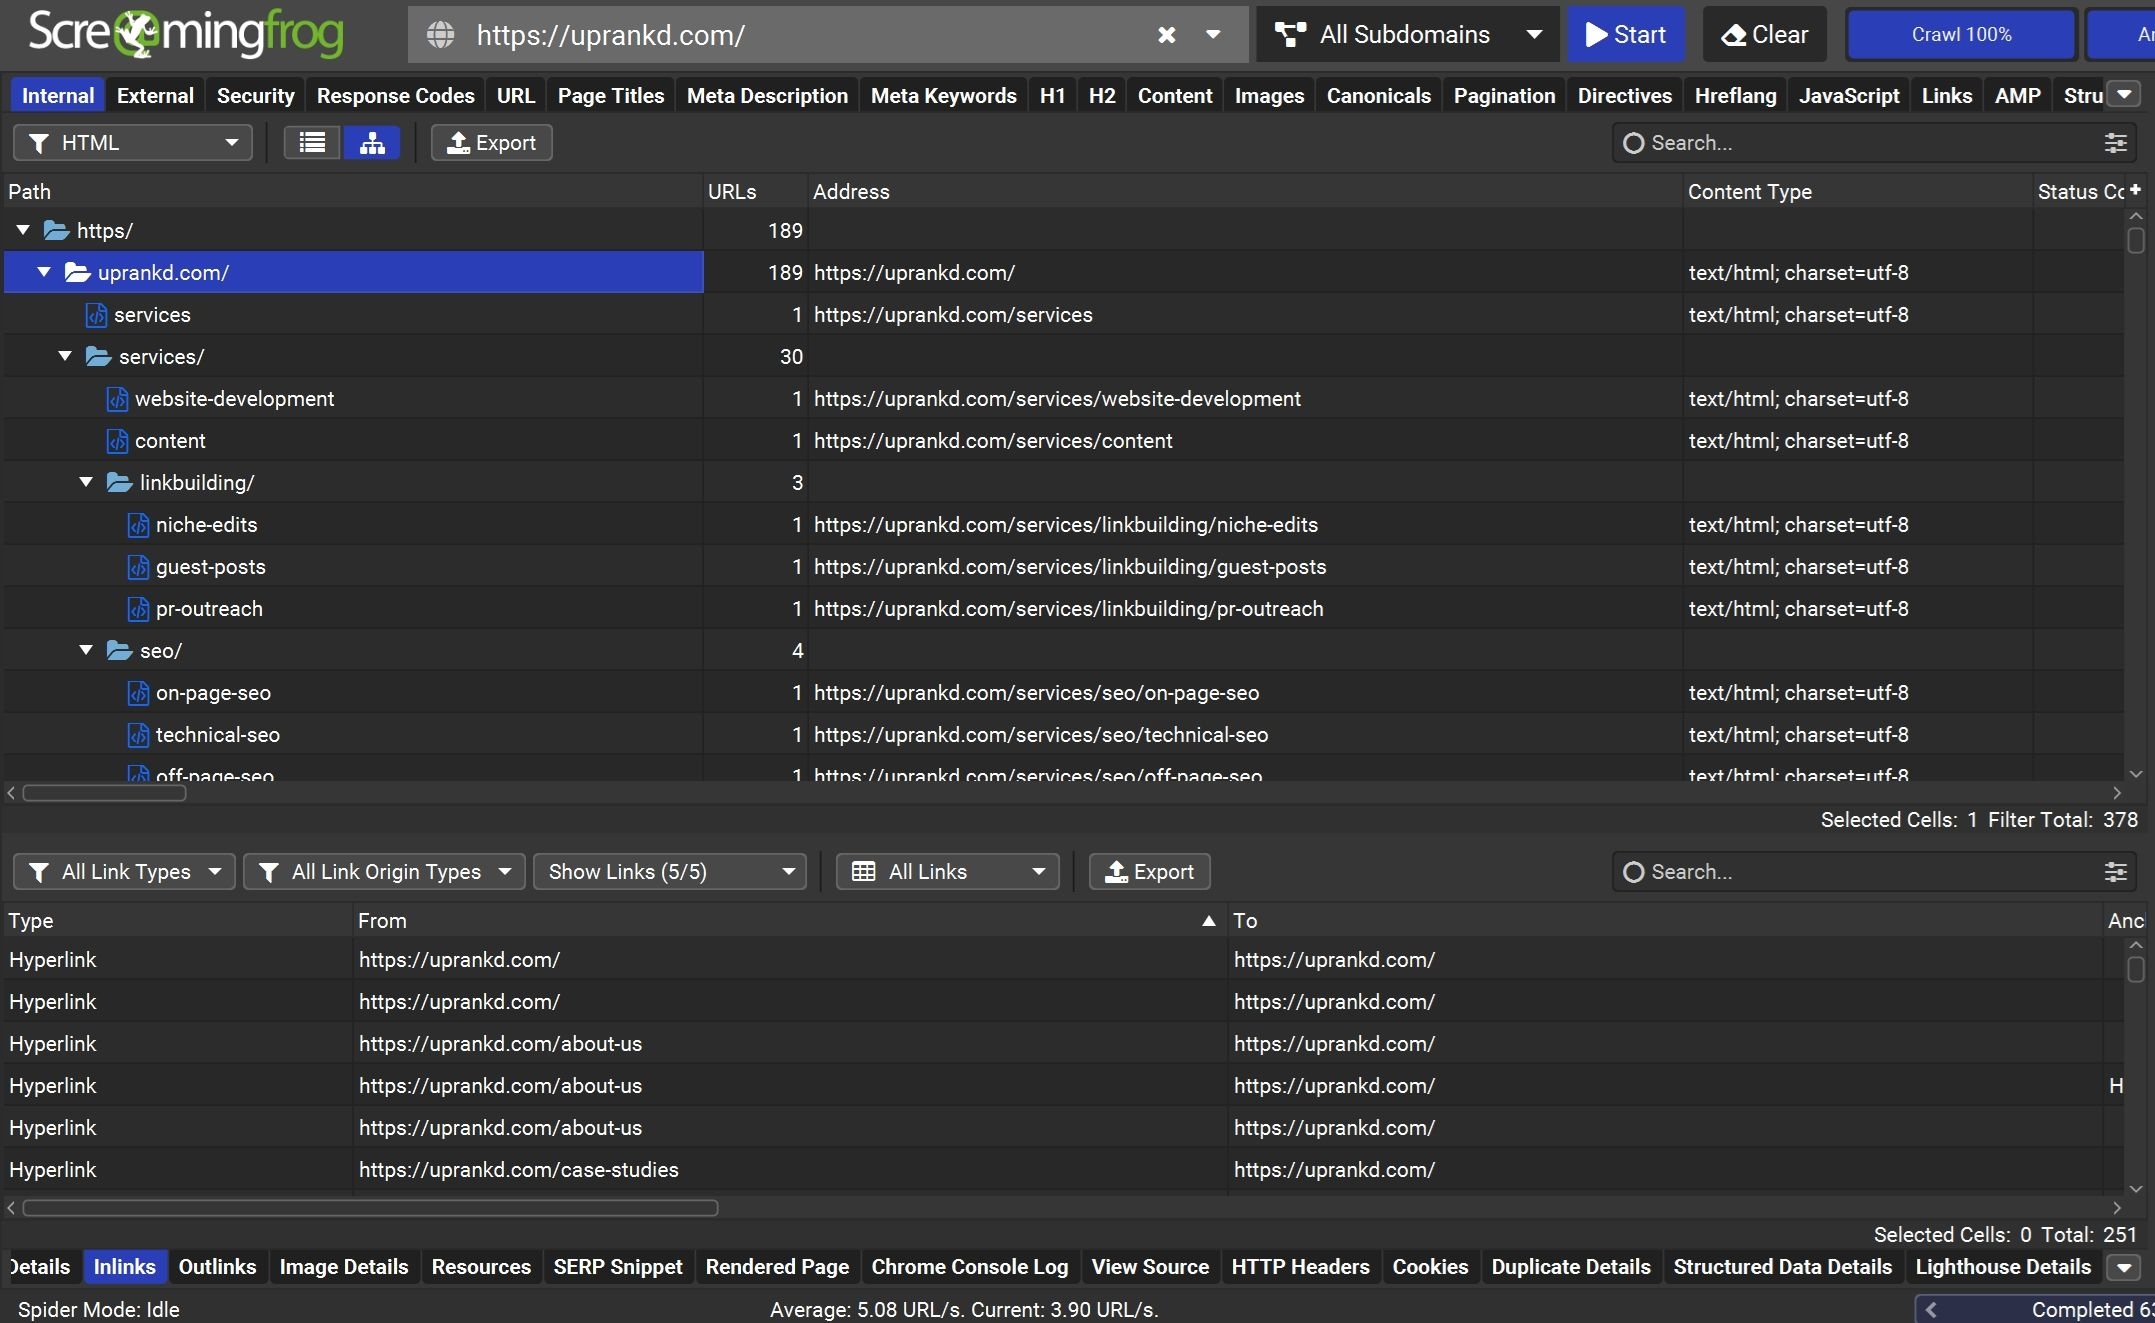The image size is (2155, 1323).
Task: Show more top tabs via overflow arrow
Action: pos(2124,95)
